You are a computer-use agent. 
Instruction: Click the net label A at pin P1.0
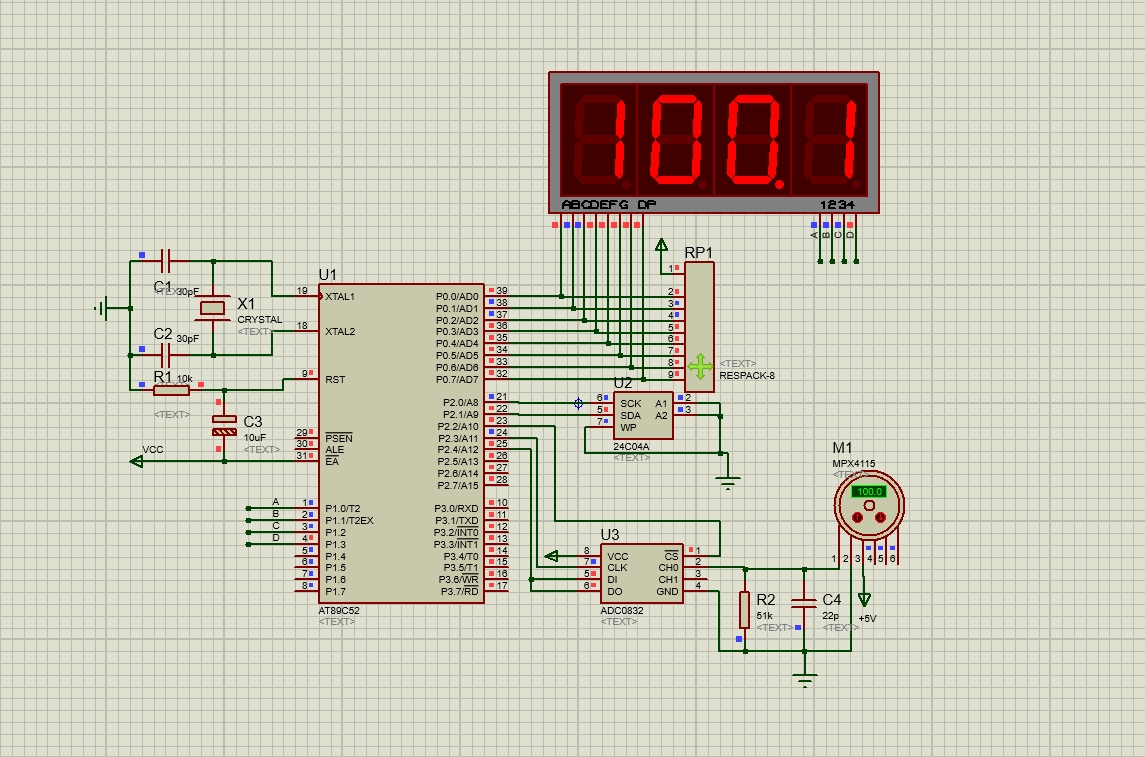point(276,502)
